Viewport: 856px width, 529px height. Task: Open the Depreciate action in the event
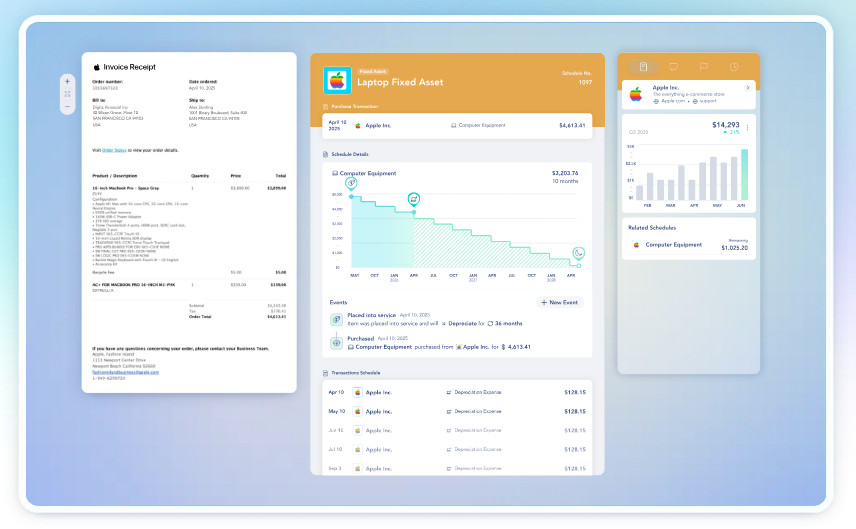[458, 324]
